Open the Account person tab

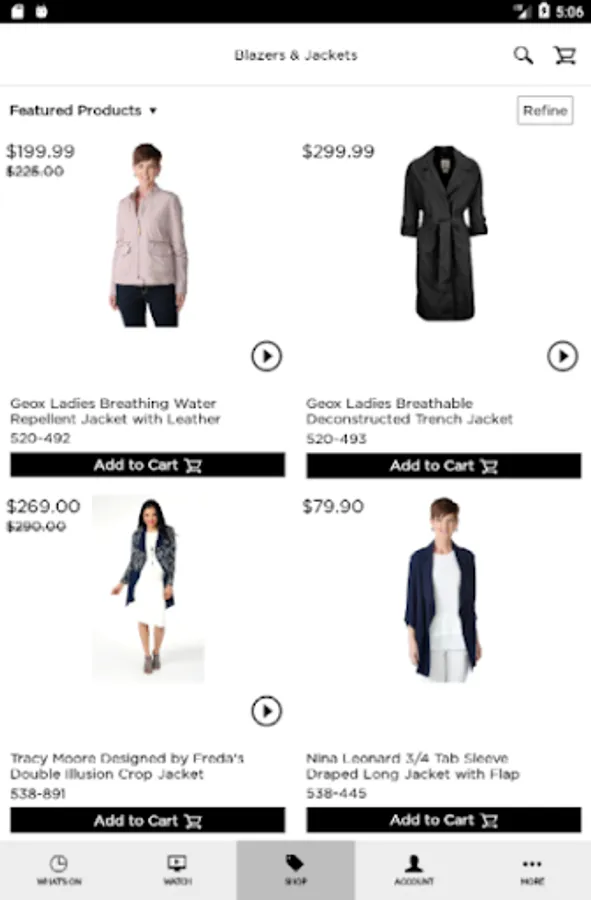pyautogui.click(x=414, y=870)
